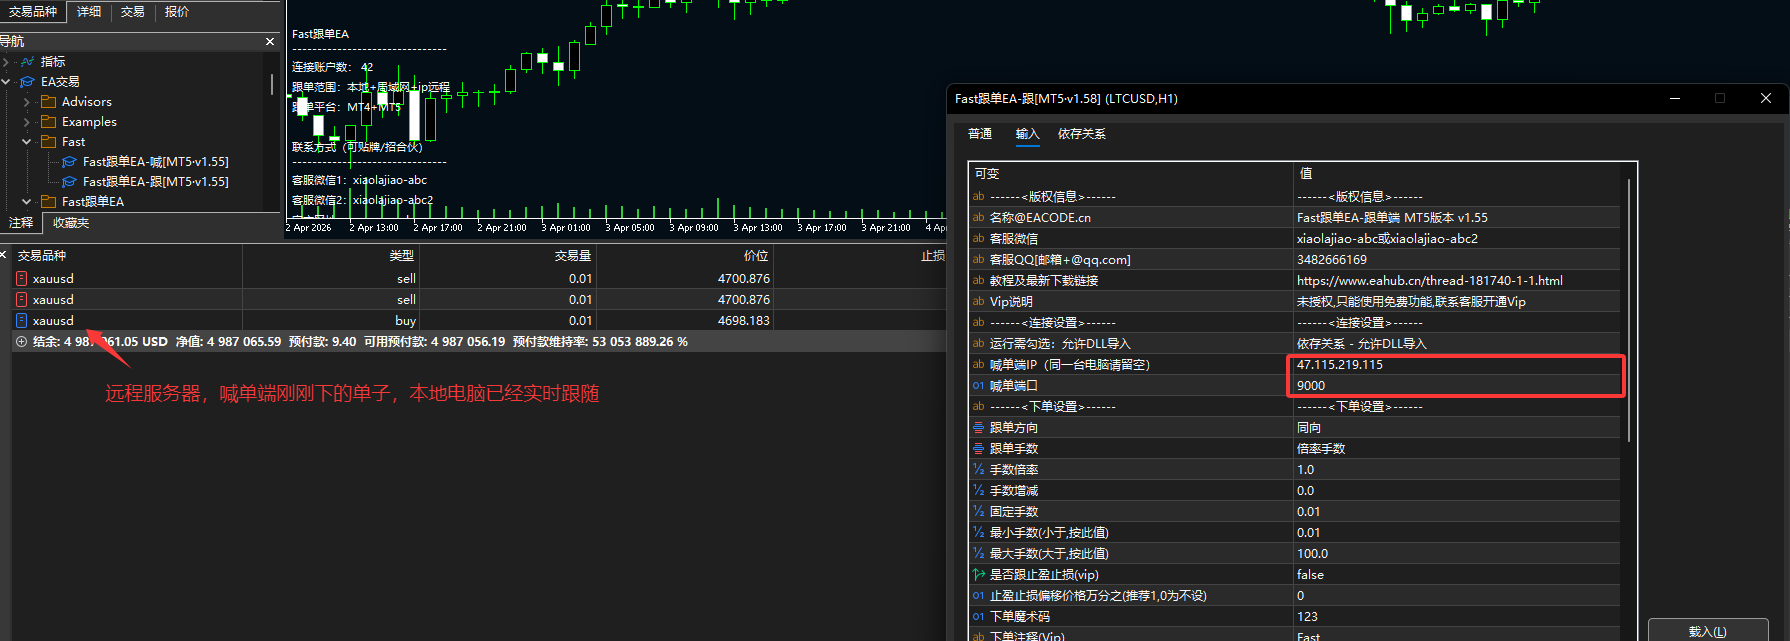This screenshot has height=641, width=1790.
Task: Collapse the Fast folder node
Action: click(x=27, y=142)
